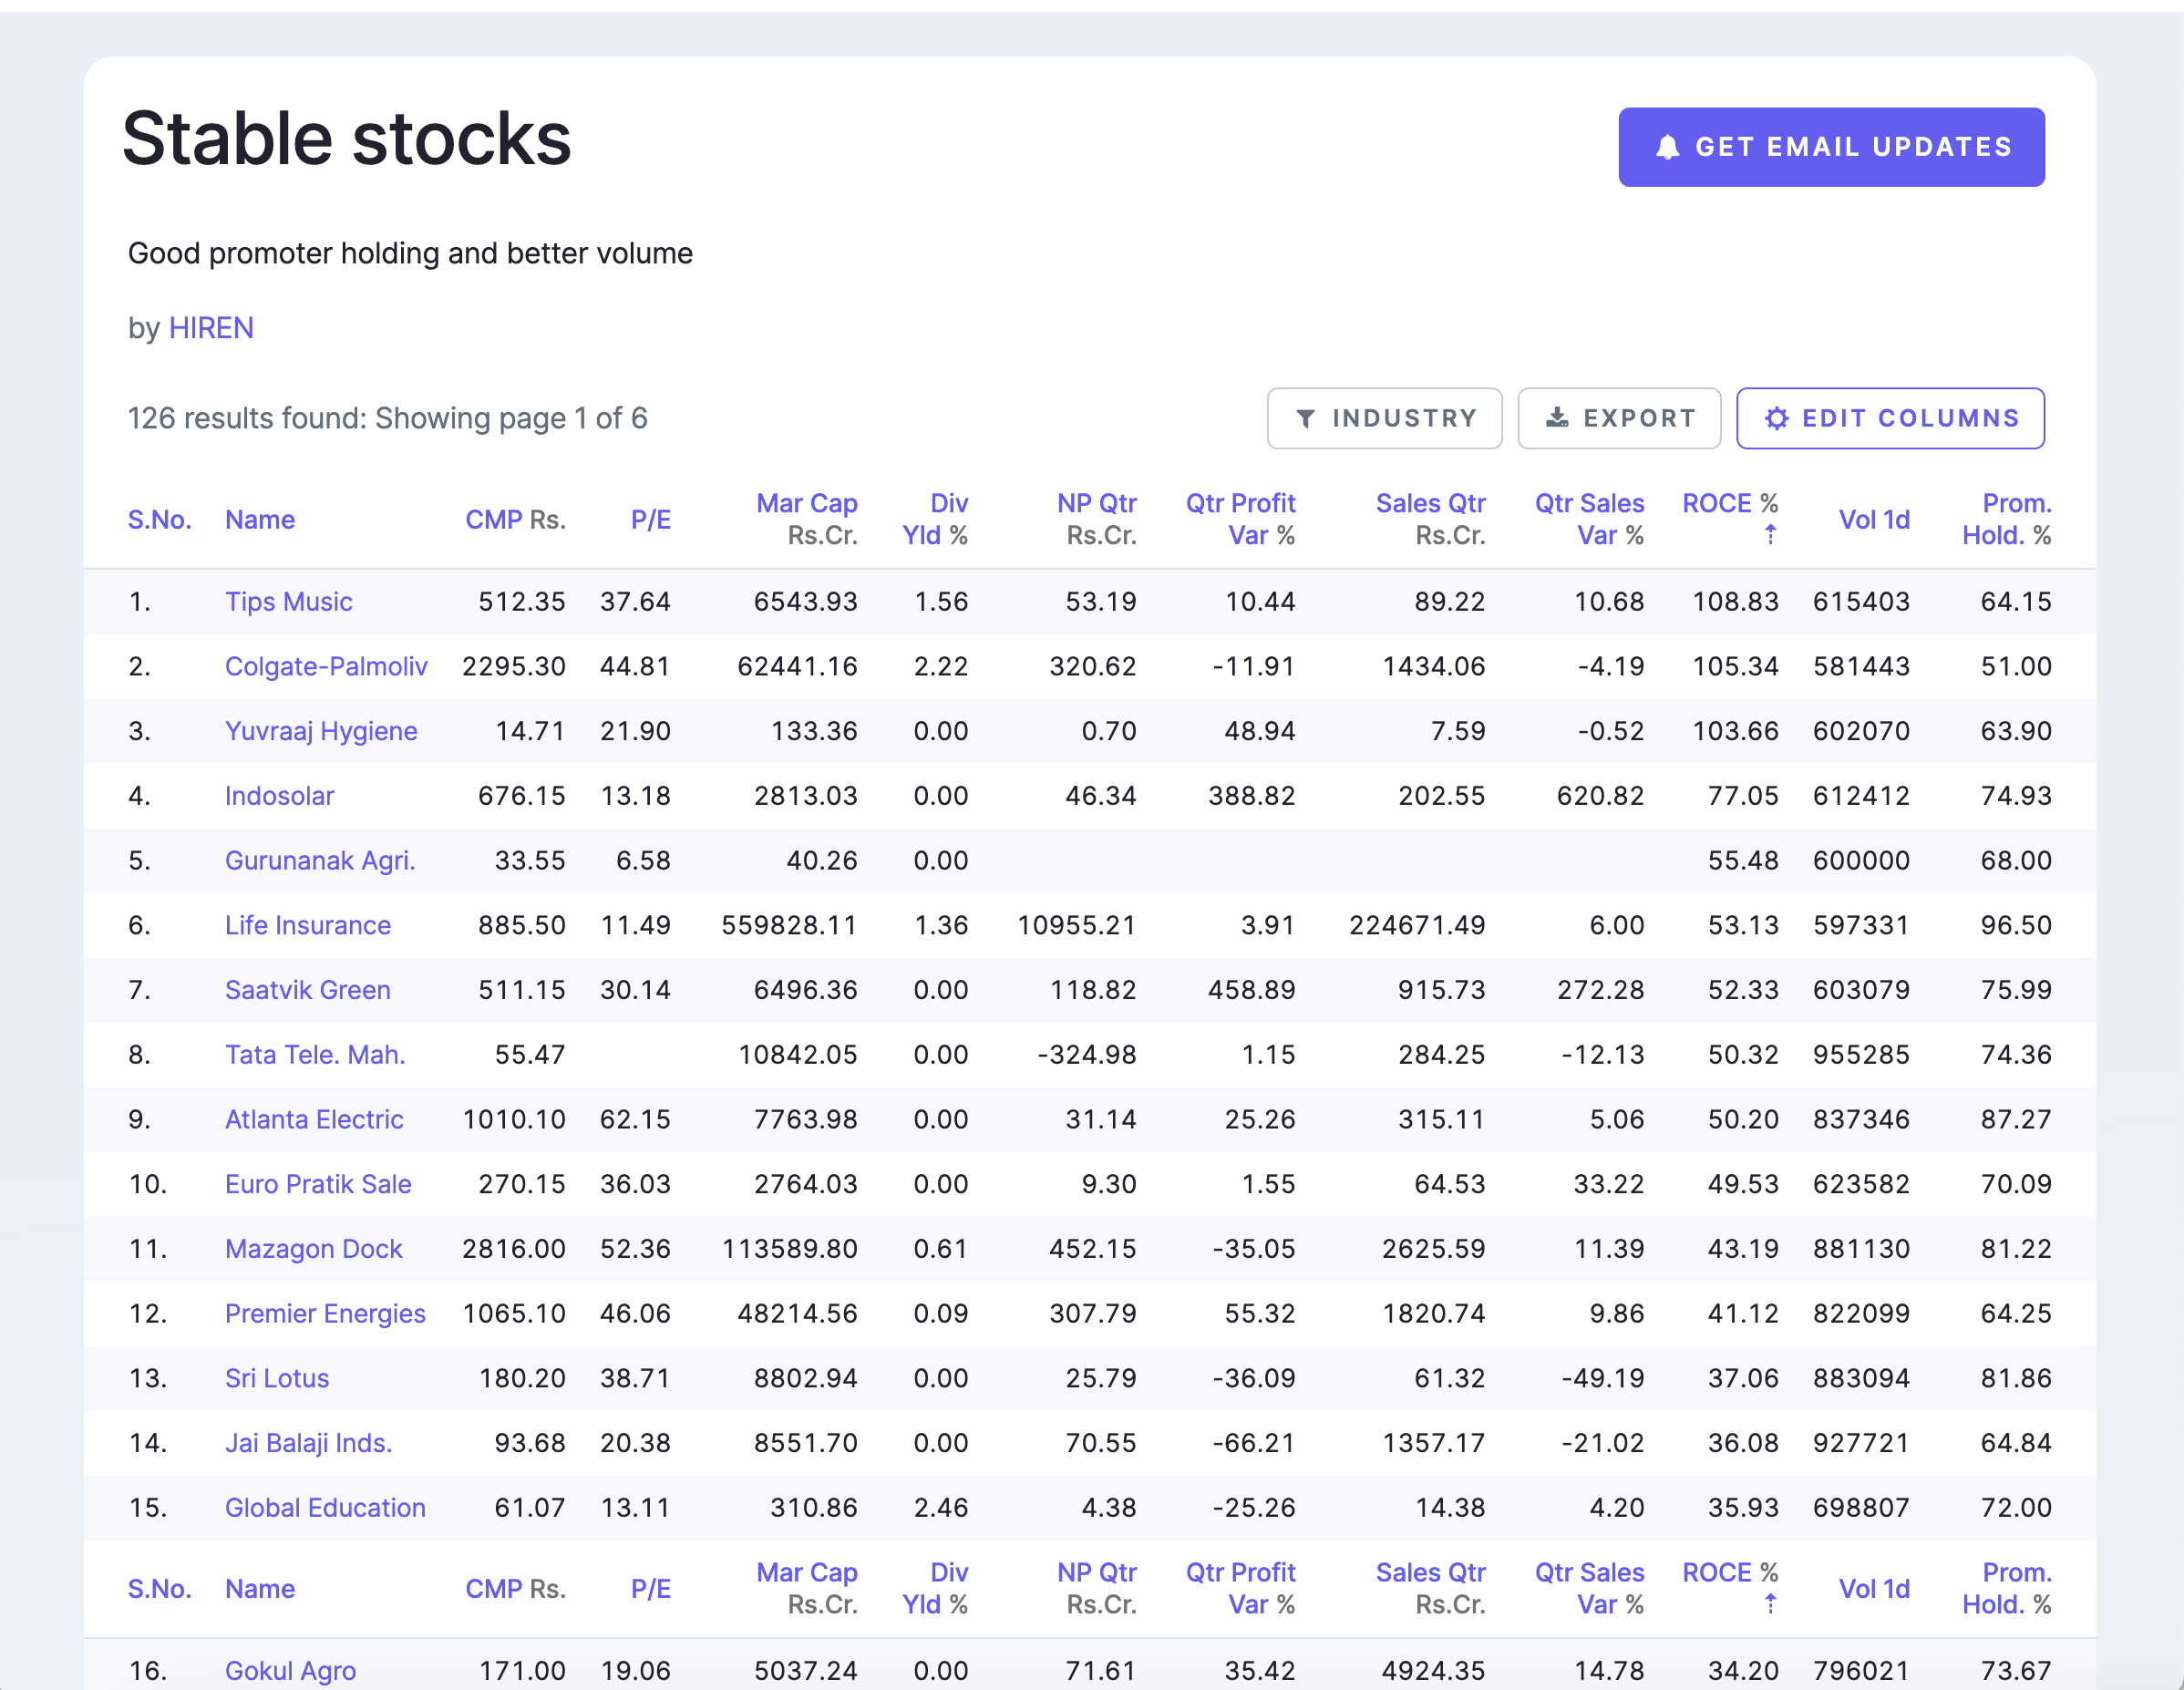Click the funnel icon for Industry filter
Screen dimensions: 2184x1690
point(1305,418)
